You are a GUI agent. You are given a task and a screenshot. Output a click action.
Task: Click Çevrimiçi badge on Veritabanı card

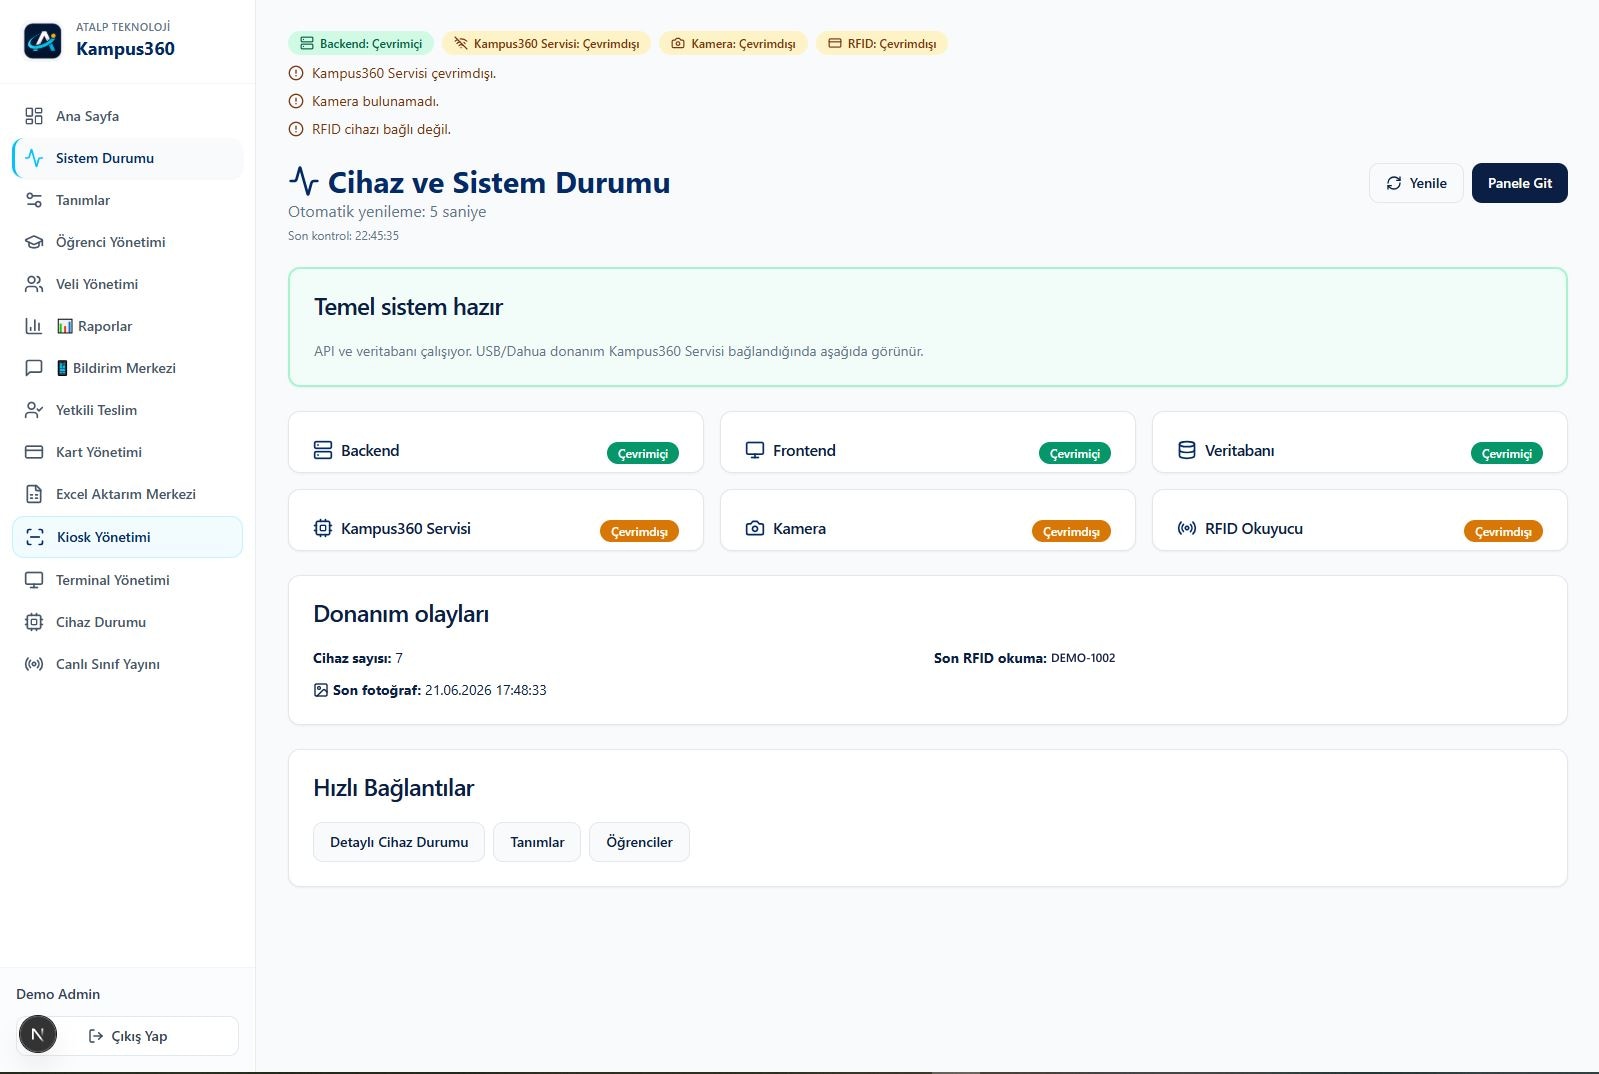(x=1507, y=453)
